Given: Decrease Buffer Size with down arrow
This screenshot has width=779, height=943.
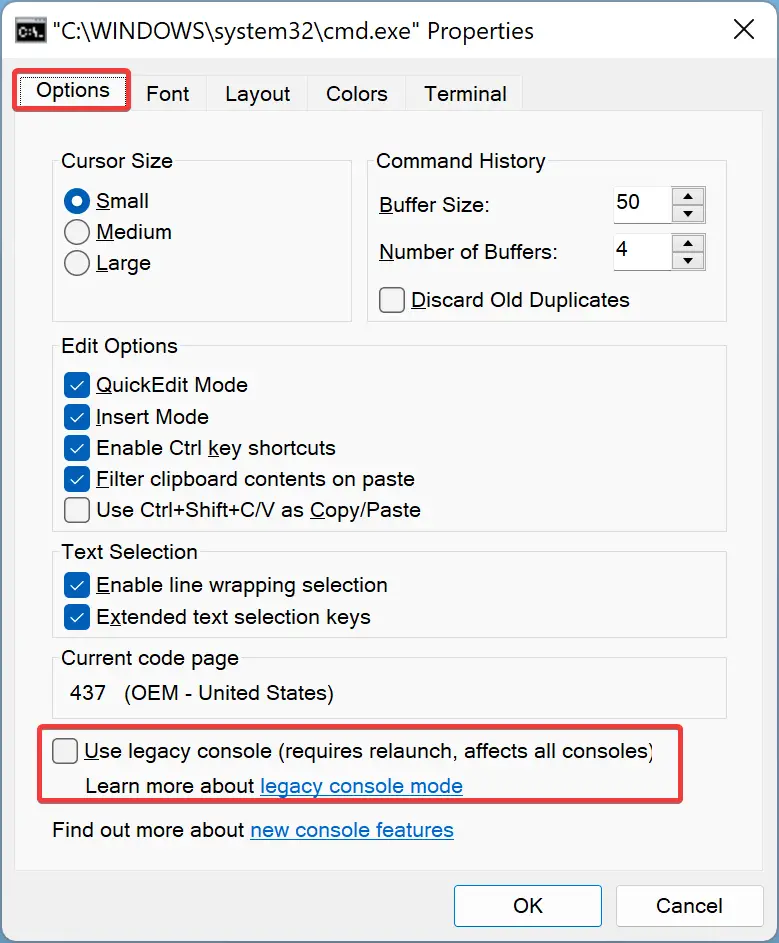Looking at the screenshot, I should pos(688,213).
